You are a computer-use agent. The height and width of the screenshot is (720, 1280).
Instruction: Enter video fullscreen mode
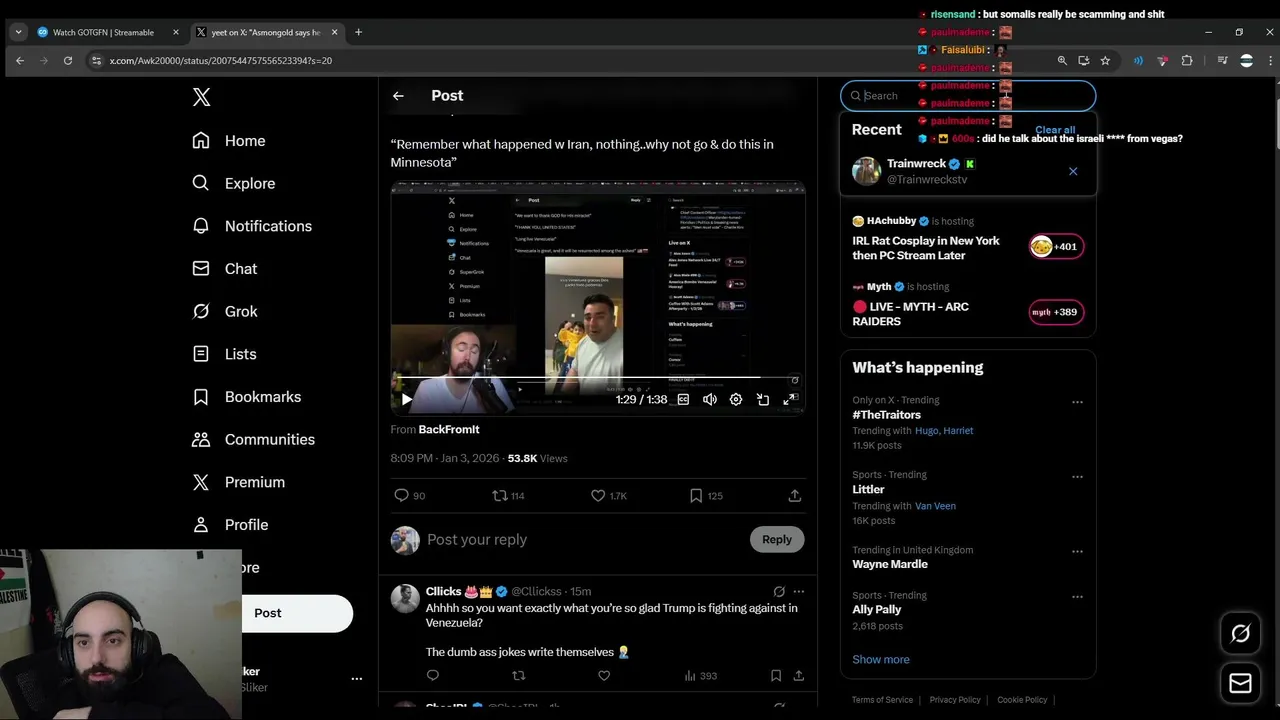click(x=790, y=399)
